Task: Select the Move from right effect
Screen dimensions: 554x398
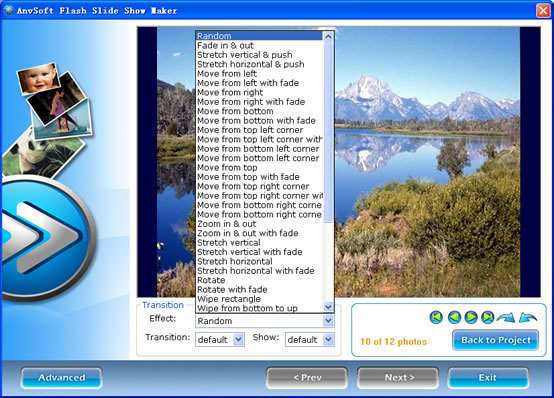Action: pyautogui.click(x=259, y=92)
